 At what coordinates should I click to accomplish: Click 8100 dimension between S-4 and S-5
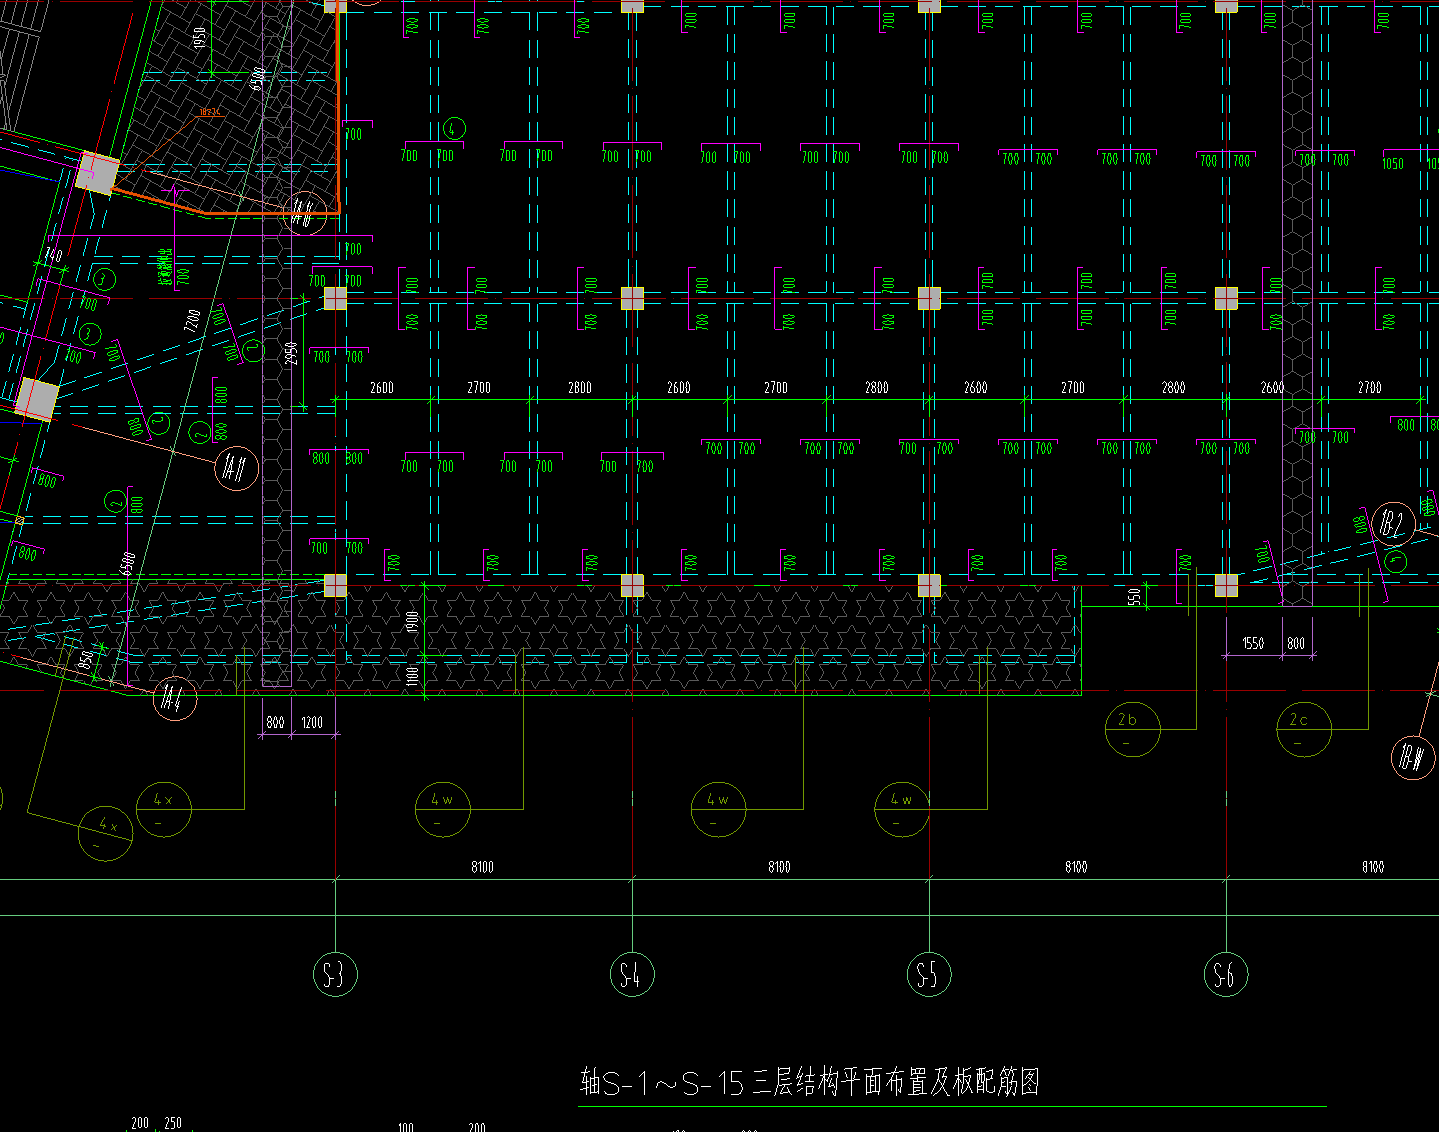[x=780, y=867]
